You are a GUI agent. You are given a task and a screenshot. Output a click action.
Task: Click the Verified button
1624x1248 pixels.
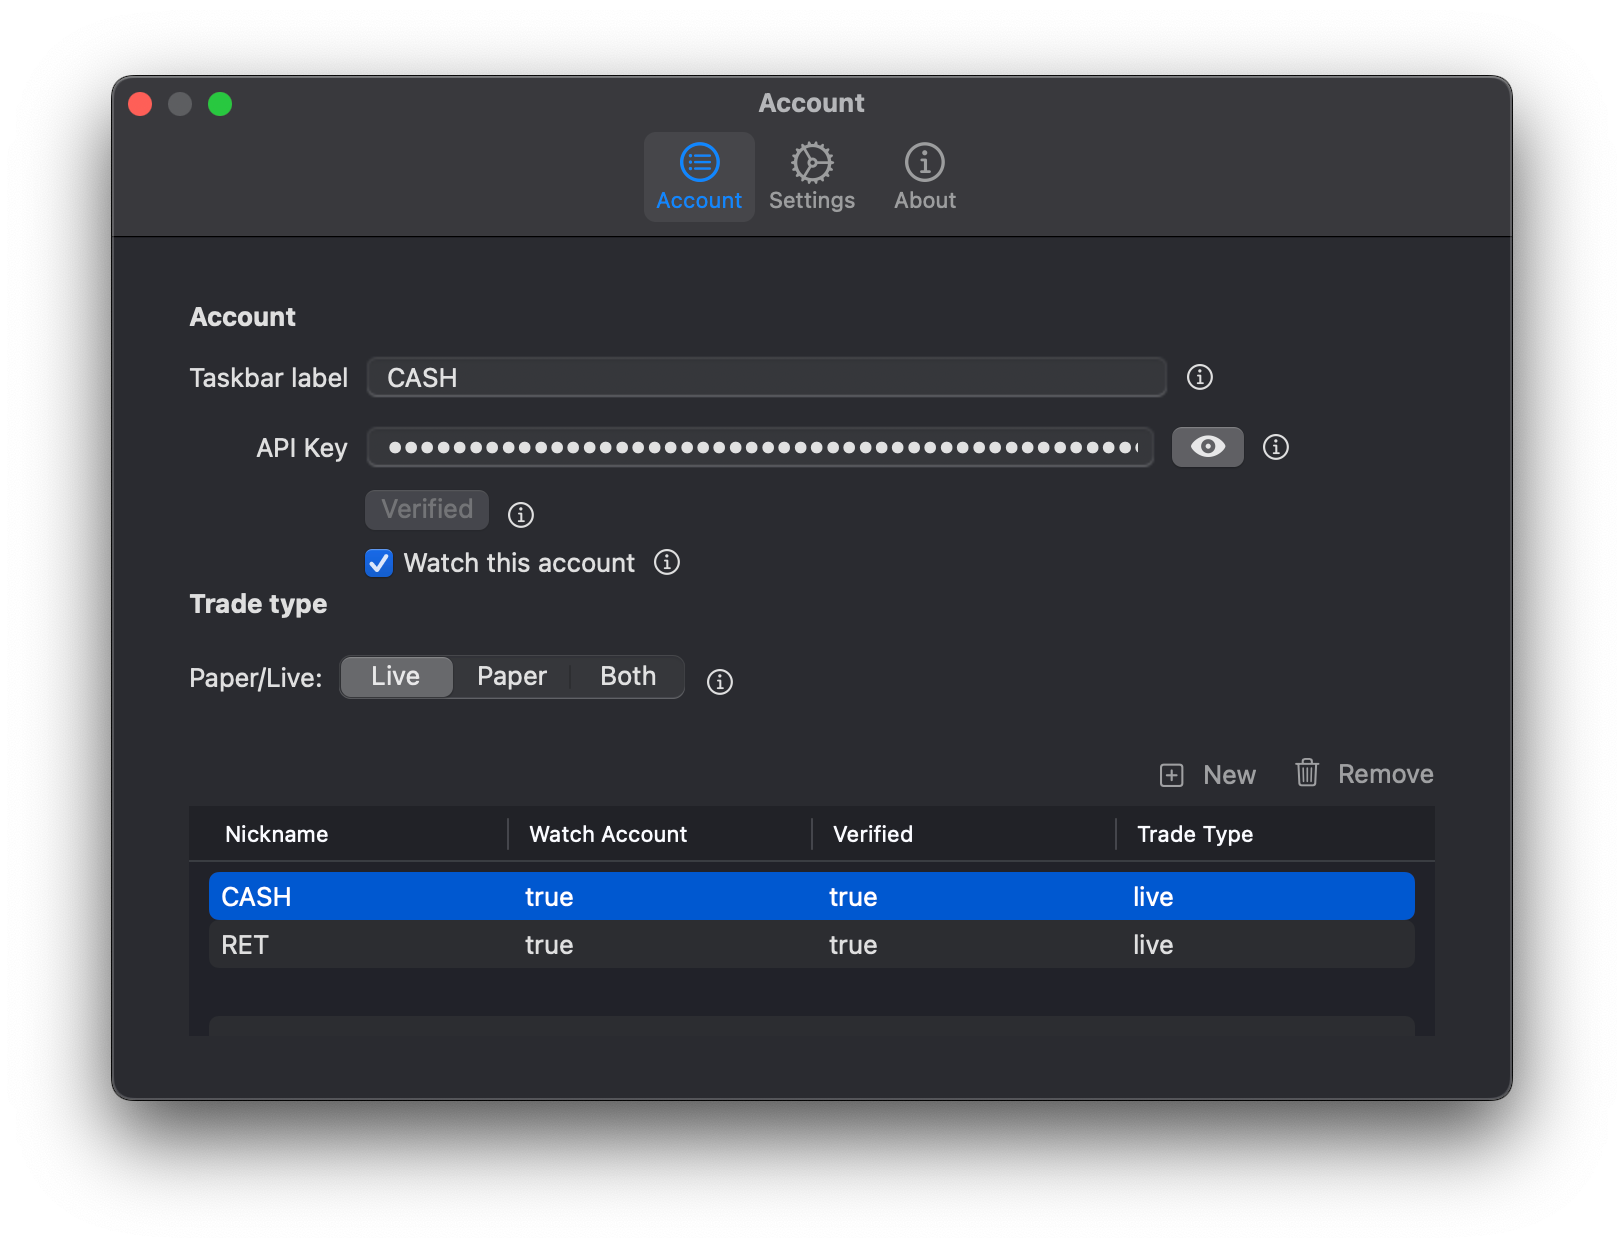tap(426, 509)
